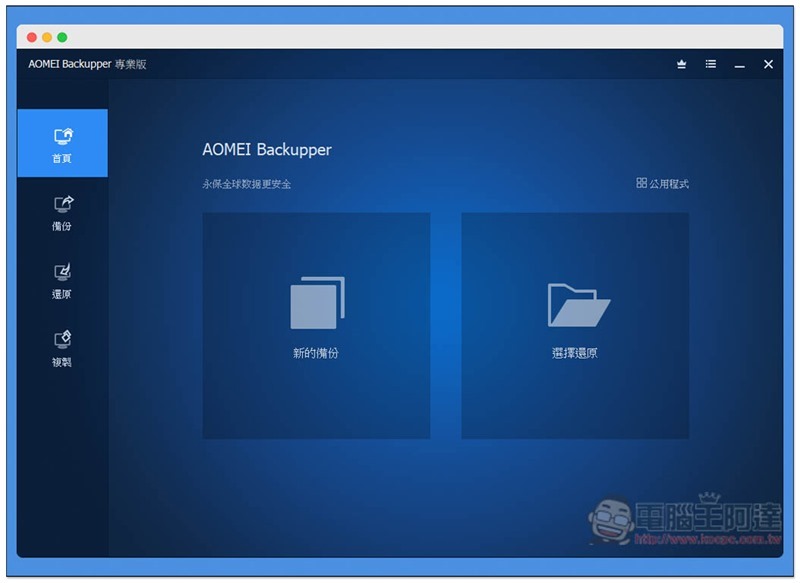Open the hamburger menu icon at top right
This screenshot has height=583, width=800.
pyautogui.click(x=710, y=64)
